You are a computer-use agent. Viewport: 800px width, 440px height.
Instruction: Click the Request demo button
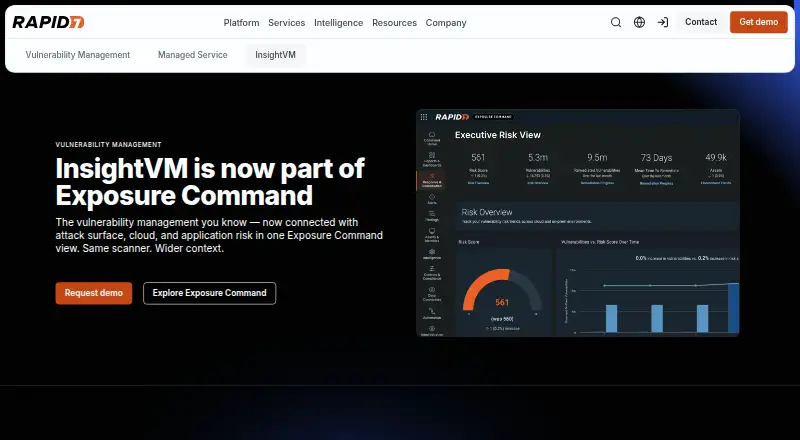pos(94,293)
